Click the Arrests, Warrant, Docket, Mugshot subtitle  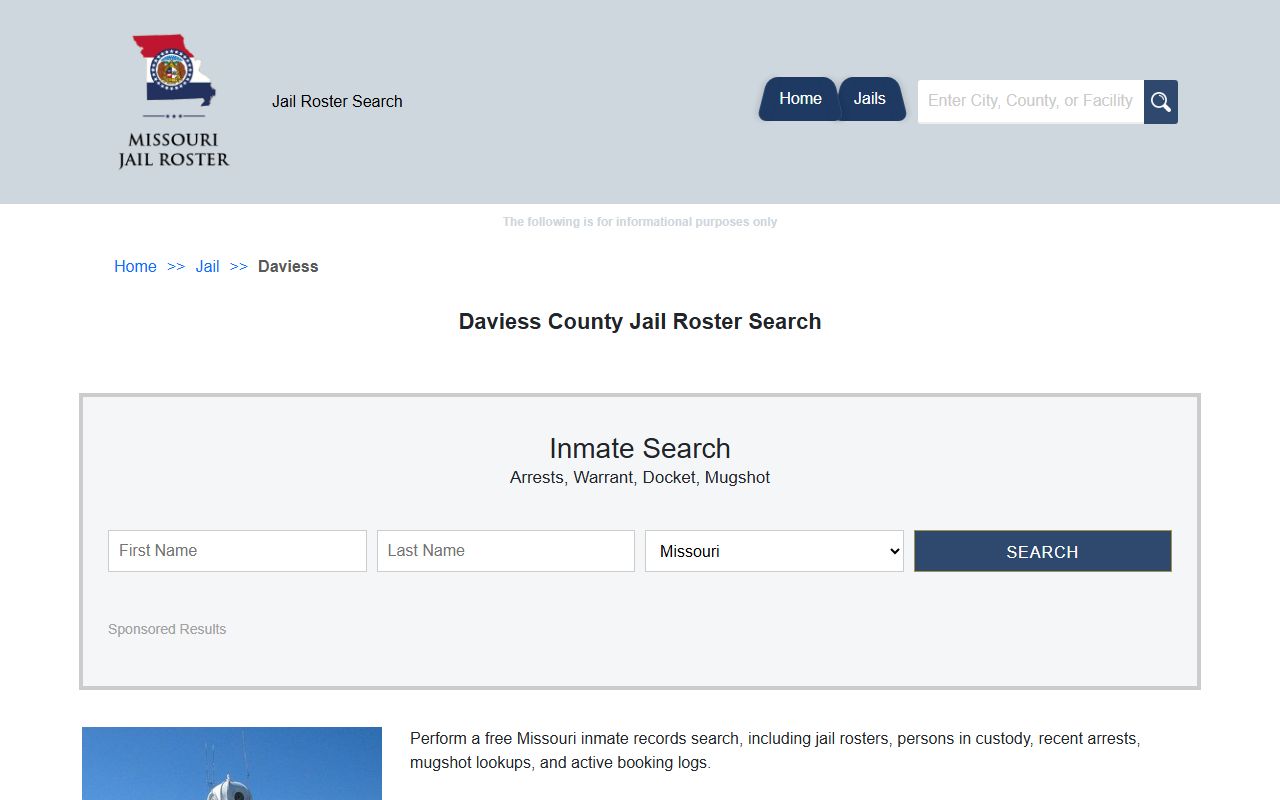[640, 477]
